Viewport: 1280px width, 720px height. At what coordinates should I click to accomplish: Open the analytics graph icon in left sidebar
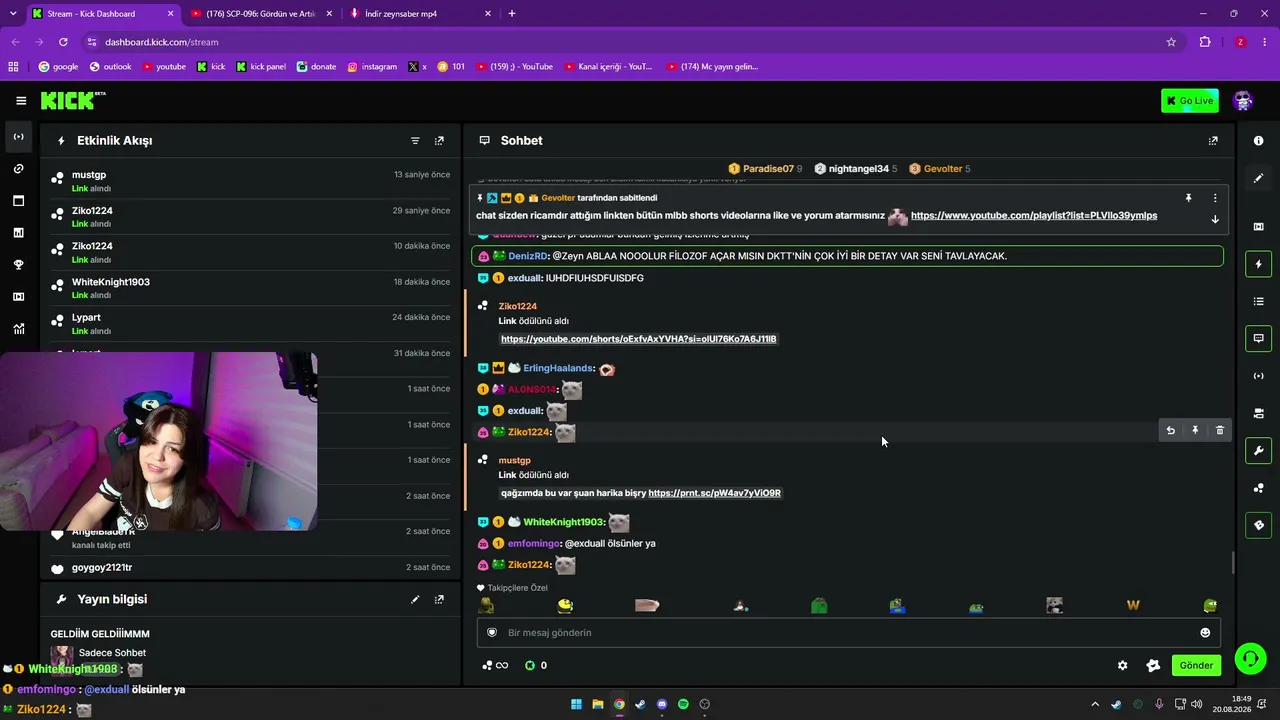coord(18,329)
